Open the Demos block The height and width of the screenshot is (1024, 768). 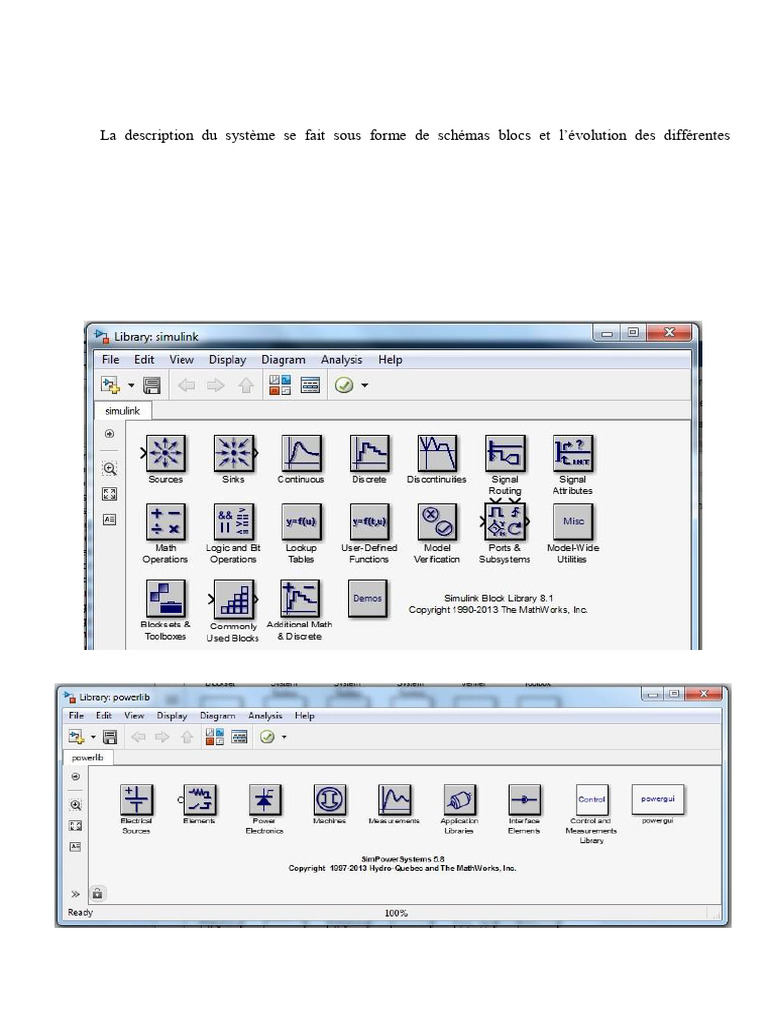click(x=368, y=598)
